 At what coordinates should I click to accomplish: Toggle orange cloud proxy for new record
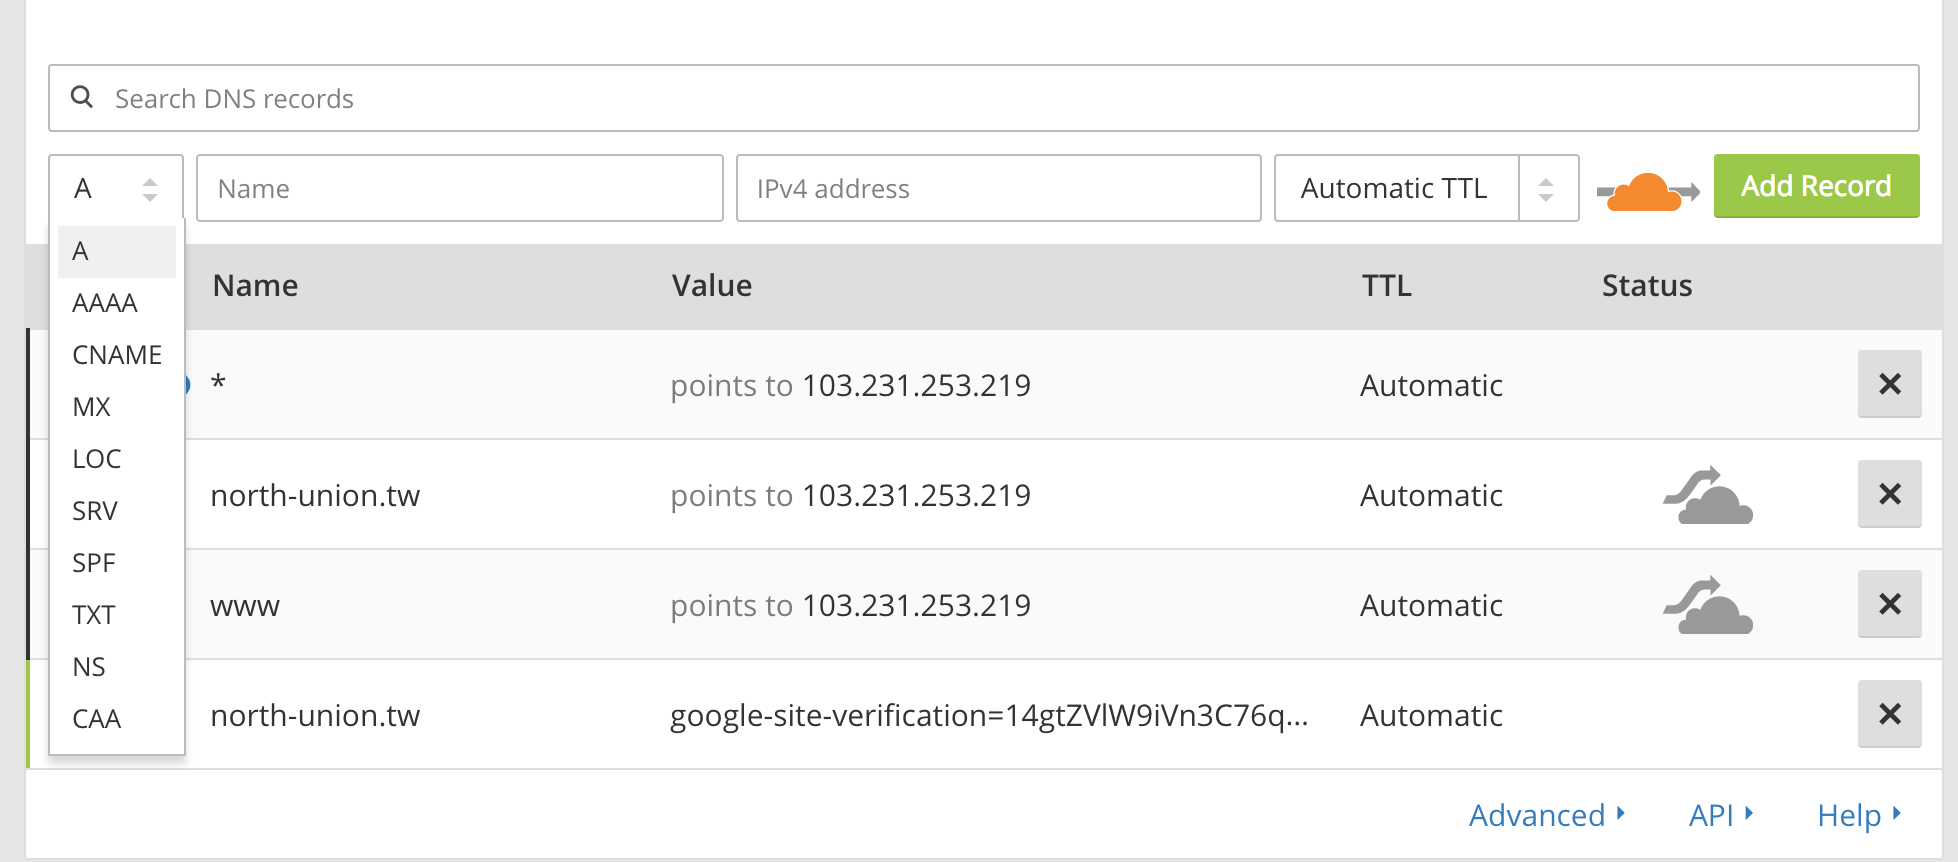pos(1647,190)
